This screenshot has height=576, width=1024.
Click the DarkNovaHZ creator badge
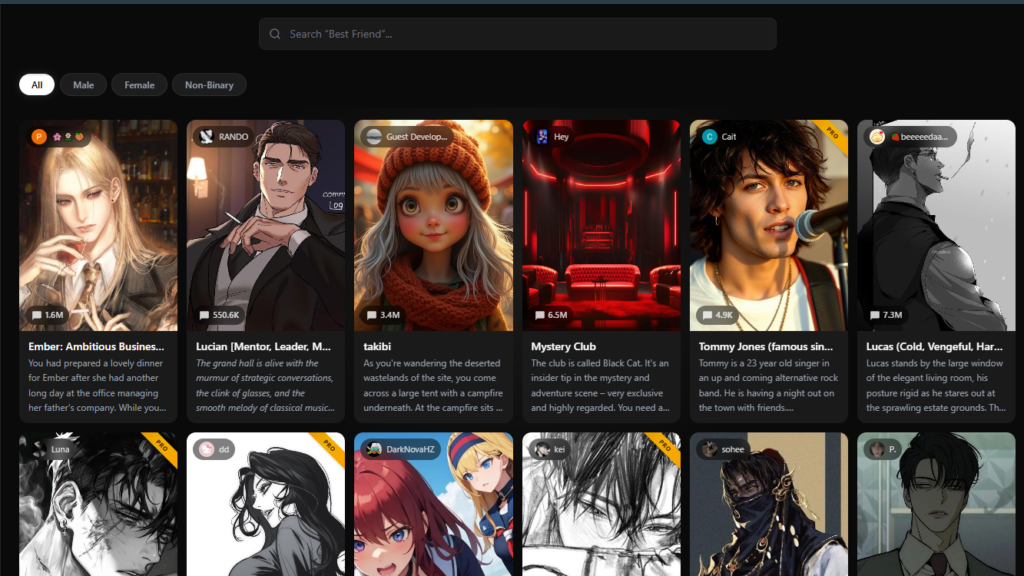tap(401, 449)
